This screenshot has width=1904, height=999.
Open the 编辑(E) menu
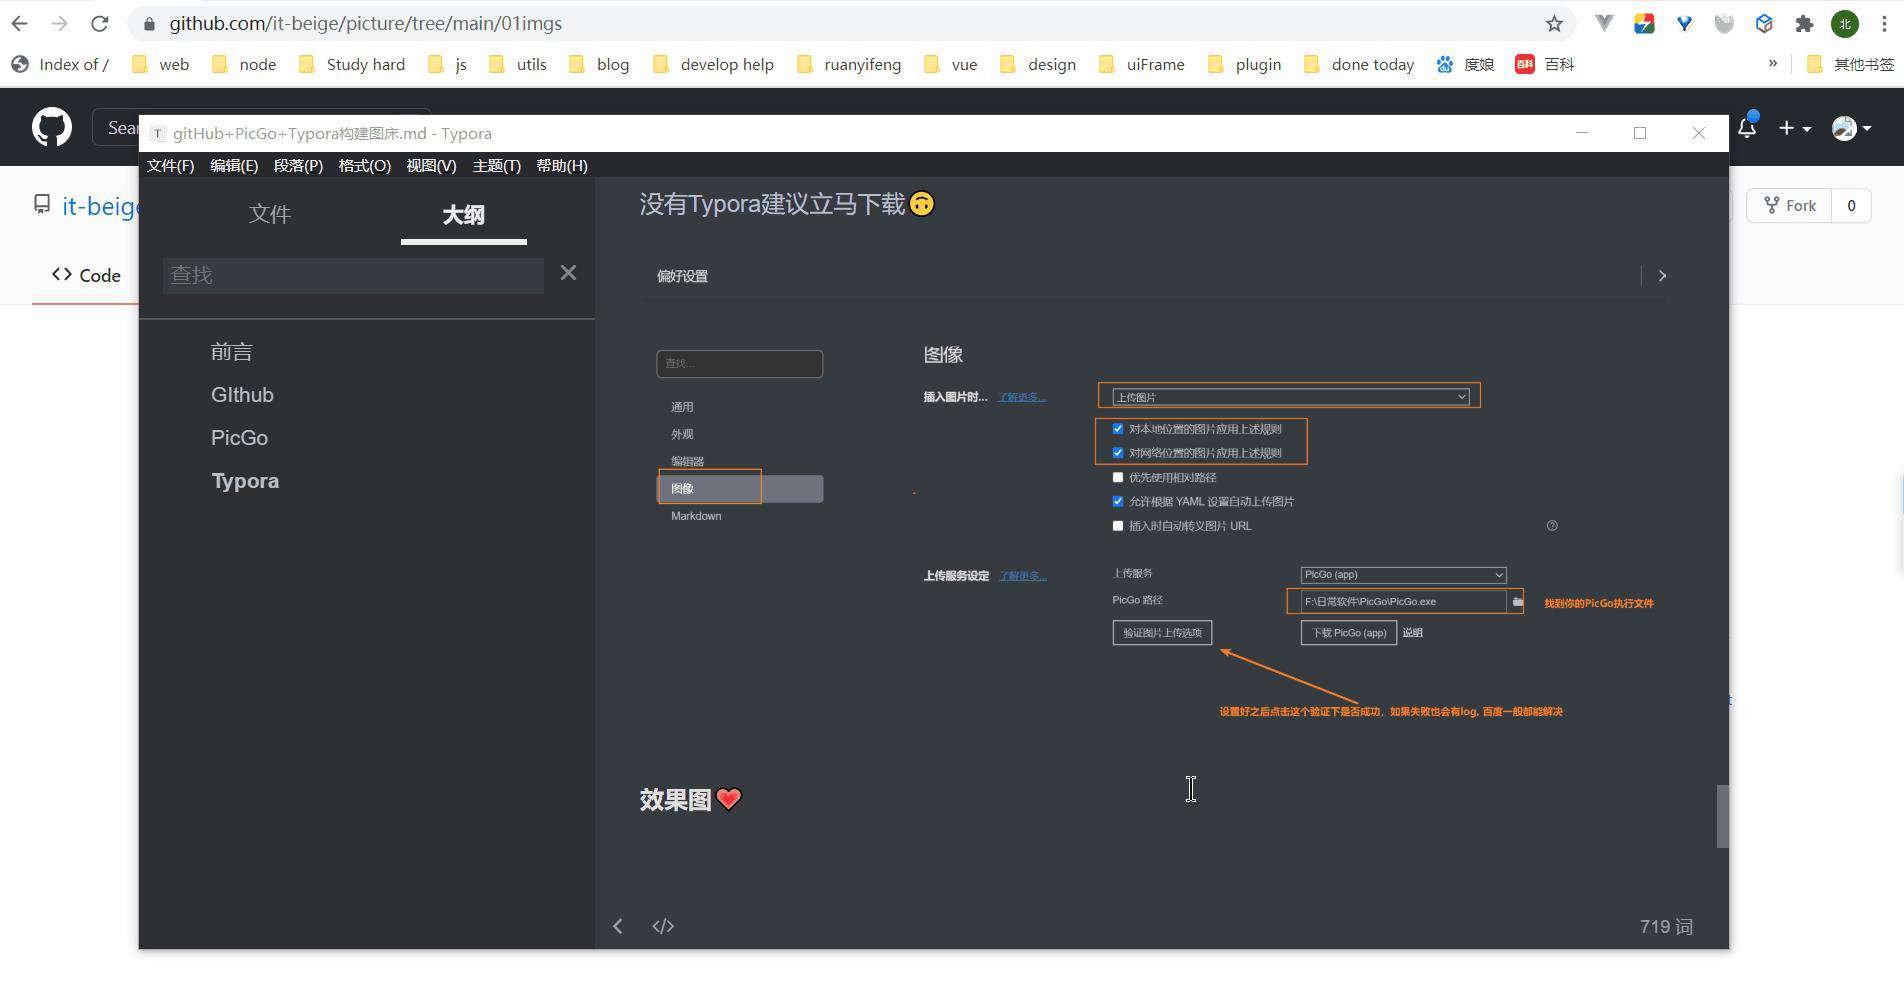pos(234,165)
